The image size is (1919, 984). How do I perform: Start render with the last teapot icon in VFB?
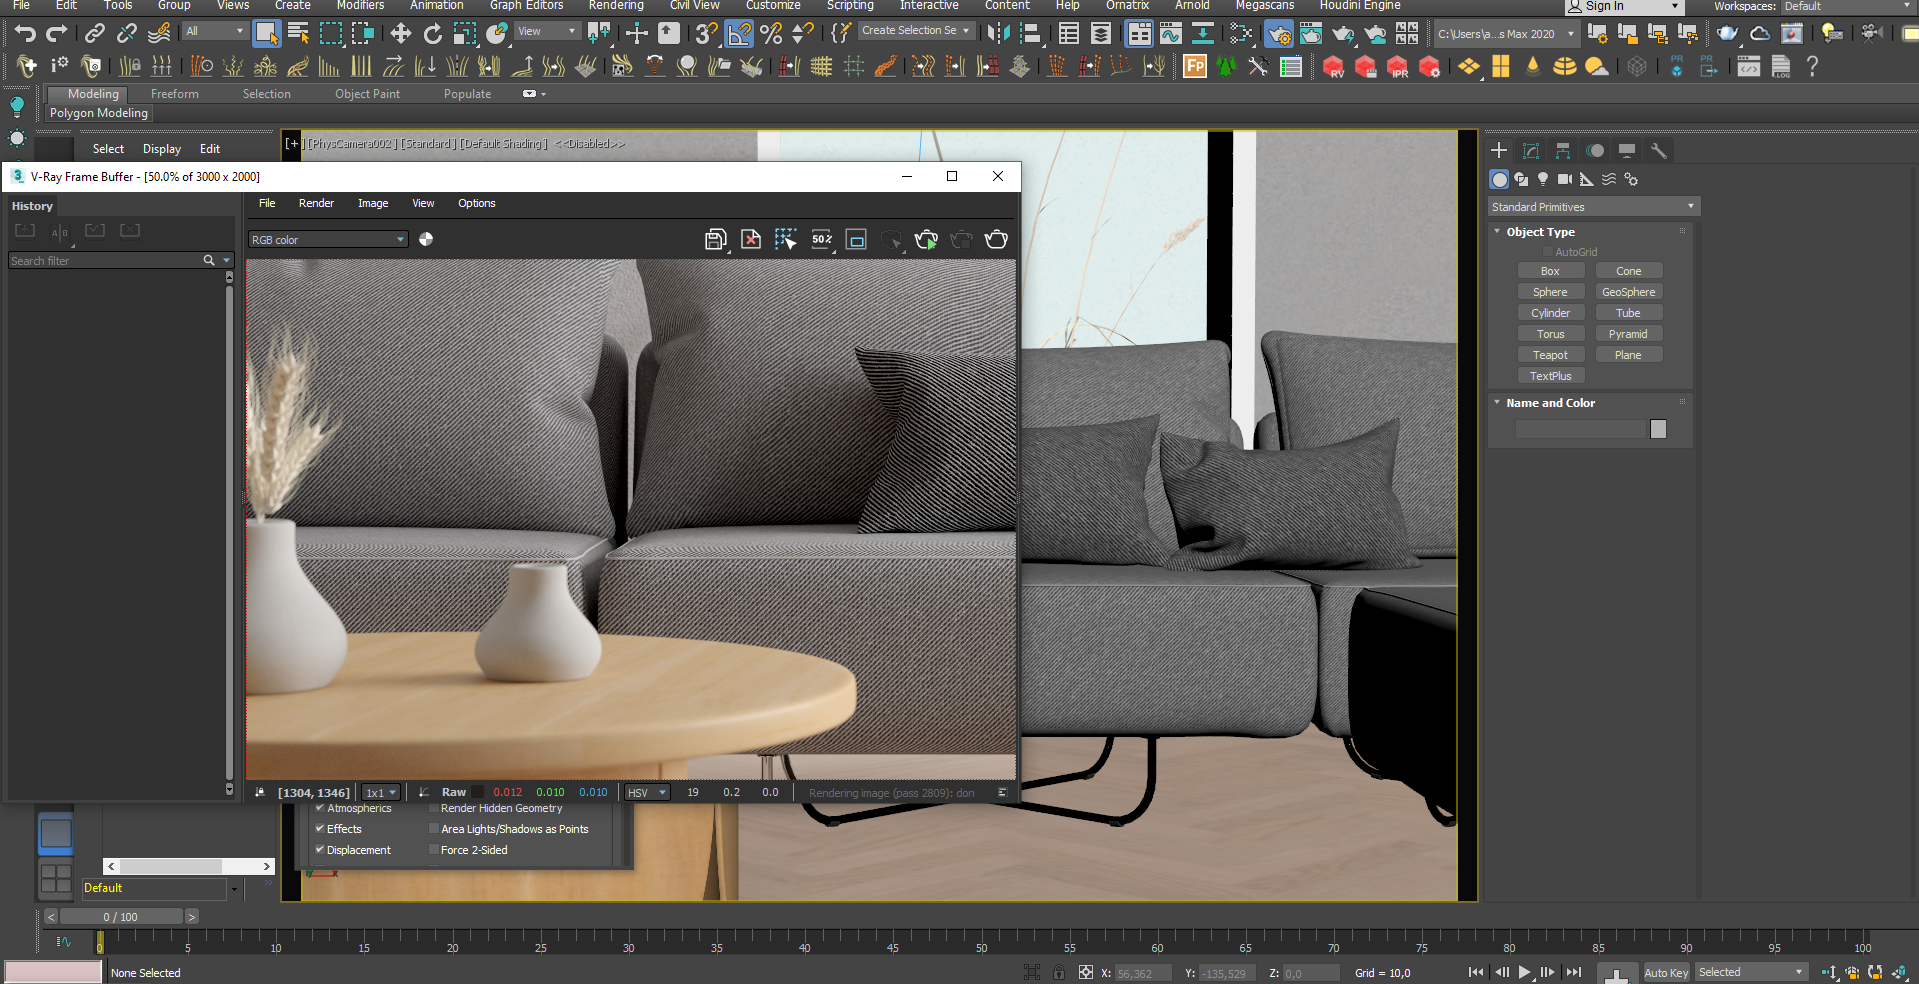click(996, 240)
